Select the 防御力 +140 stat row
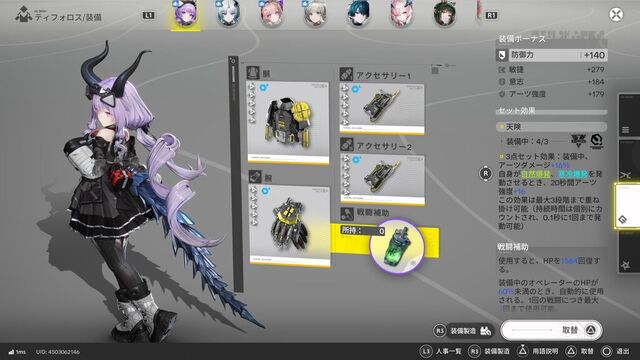The image size is (640, 360). pos(552,55)
